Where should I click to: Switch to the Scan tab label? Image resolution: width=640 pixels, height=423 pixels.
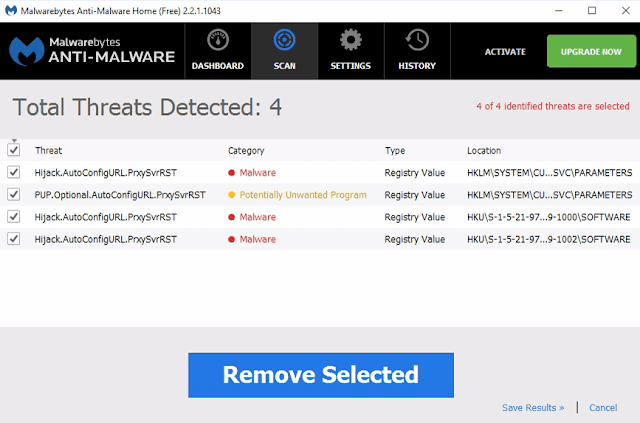click(x=284, y=66)
